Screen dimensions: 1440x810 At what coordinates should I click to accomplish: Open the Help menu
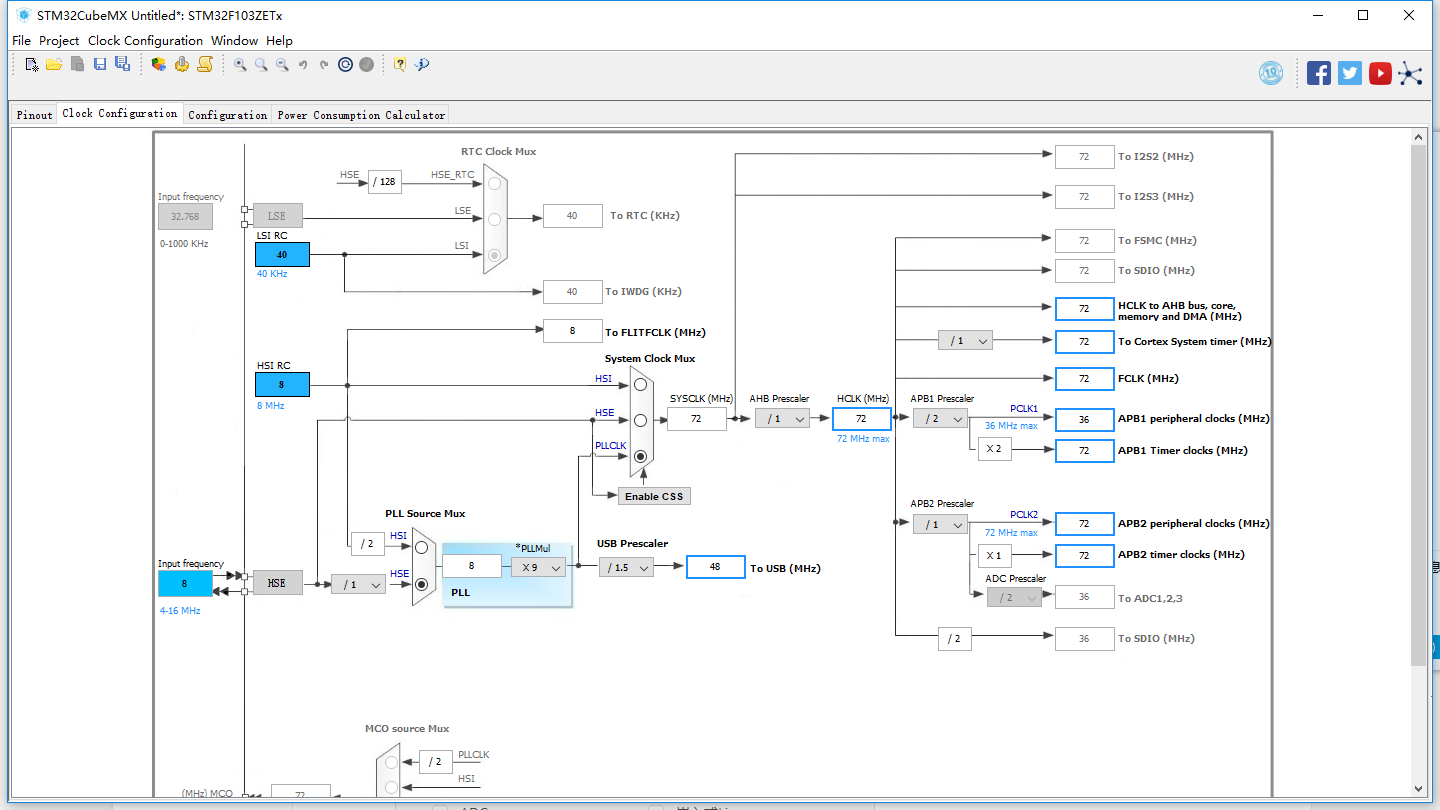tap(279, 41)
